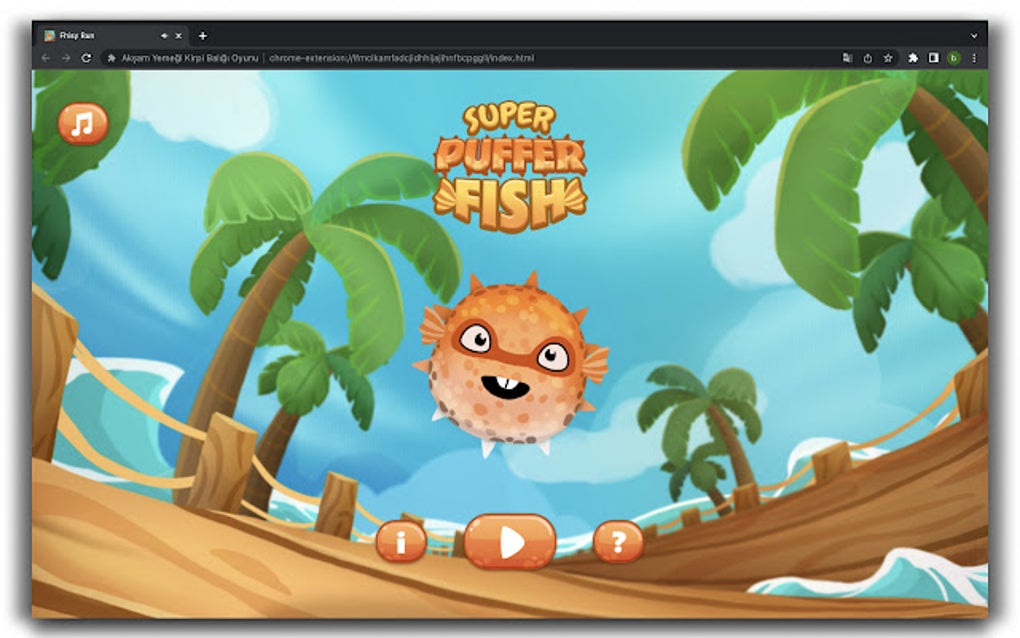Open the Extensions puzzle icon

pyautogui.click(x=914, y=58)
